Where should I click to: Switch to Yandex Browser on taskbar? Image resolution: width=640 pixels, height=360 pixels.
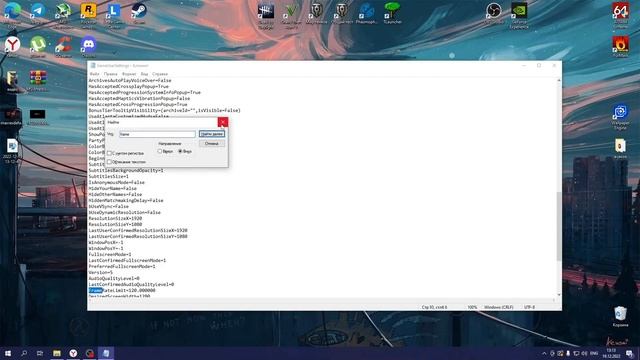[73, 353]
